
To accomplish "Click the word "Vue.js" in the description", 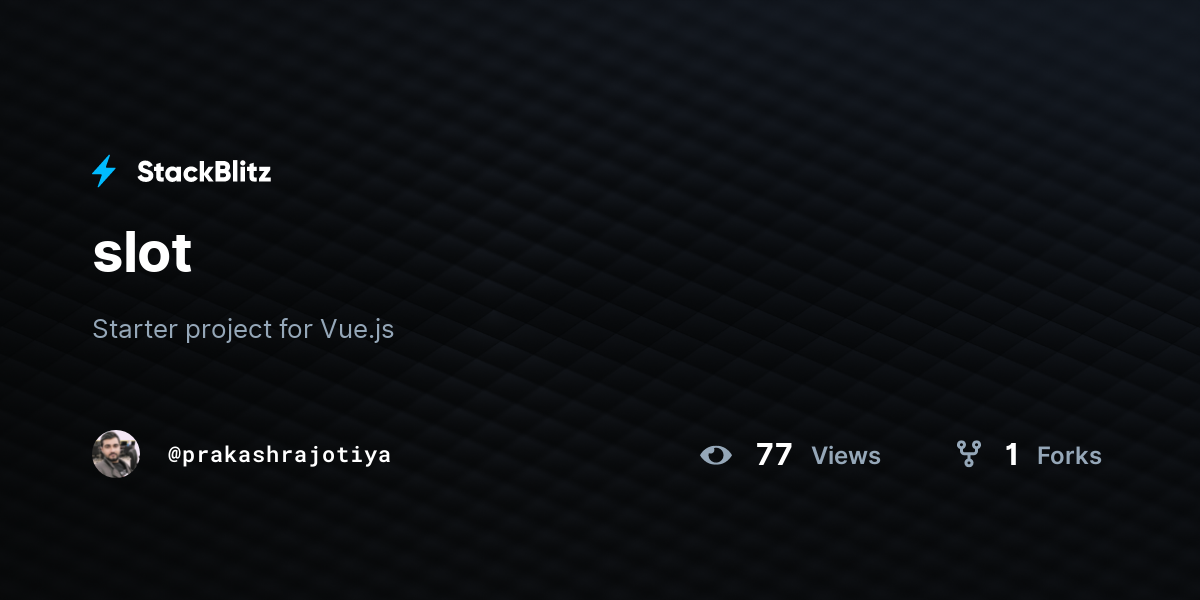I will click(357, 330).
